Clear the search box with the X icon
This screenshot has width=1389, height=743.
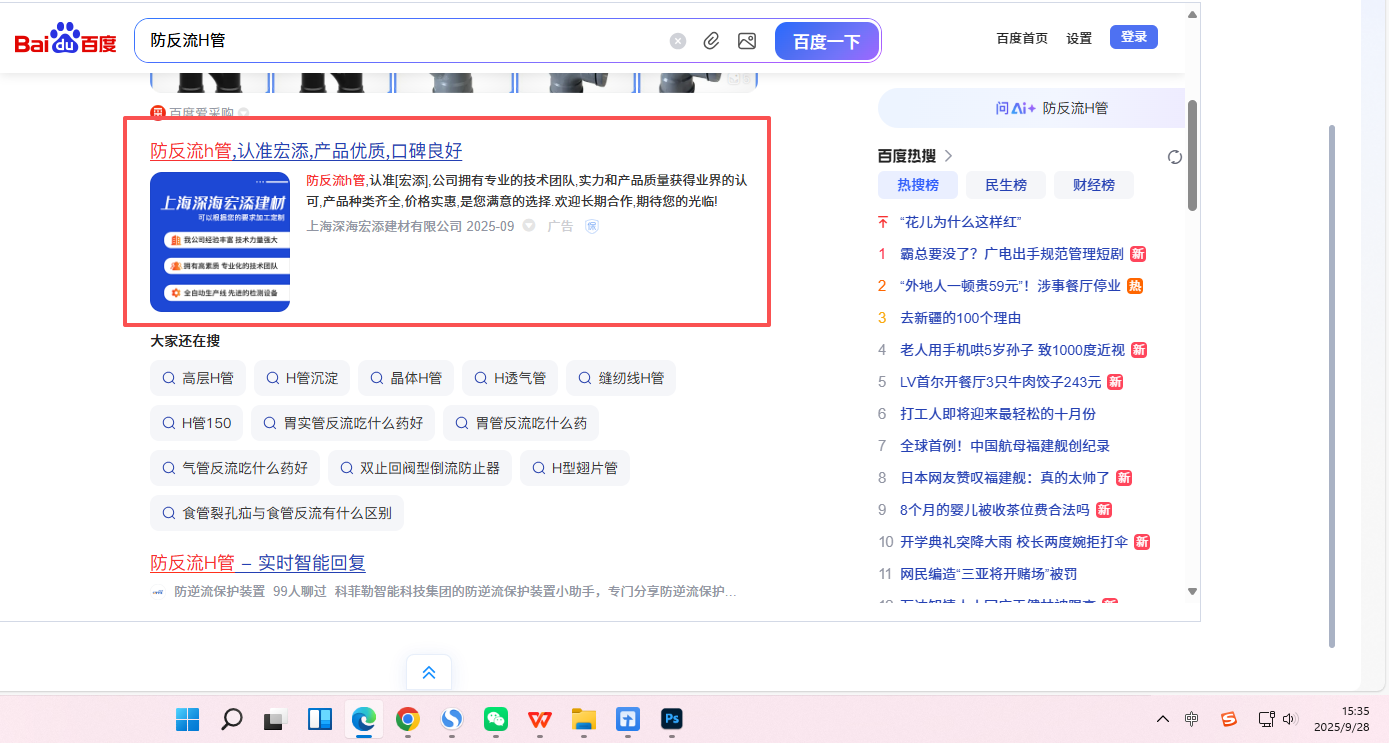[678, 41]
